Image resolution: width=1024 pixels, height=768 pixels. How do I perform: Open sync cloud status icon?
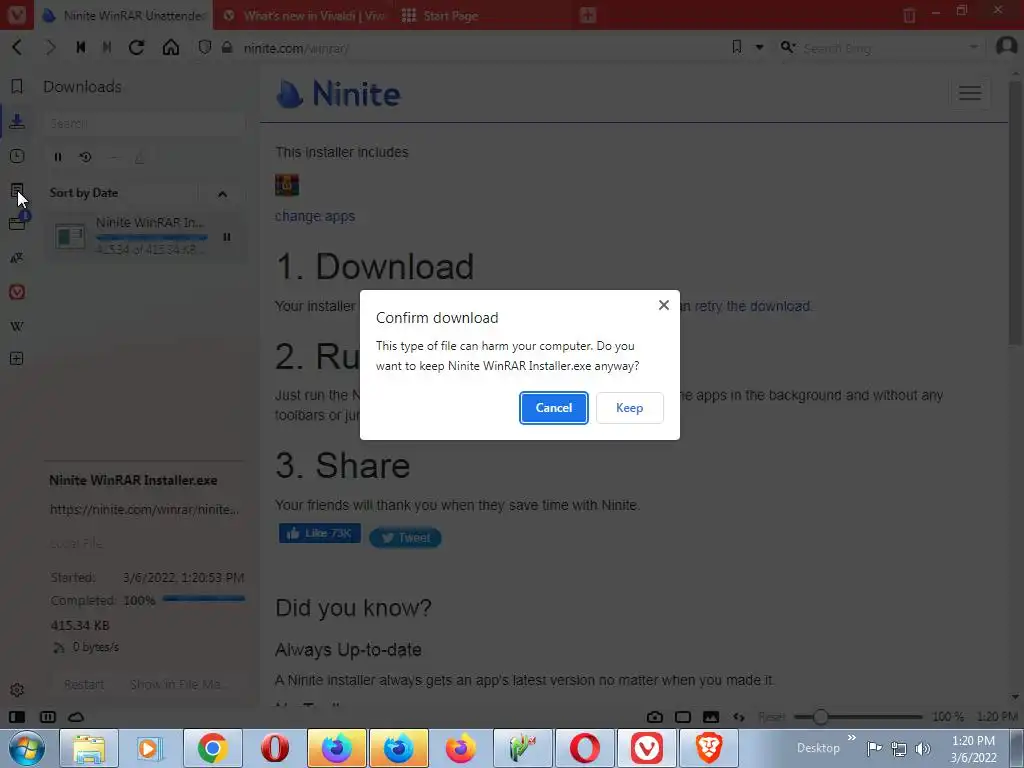[x=76, y=717]
